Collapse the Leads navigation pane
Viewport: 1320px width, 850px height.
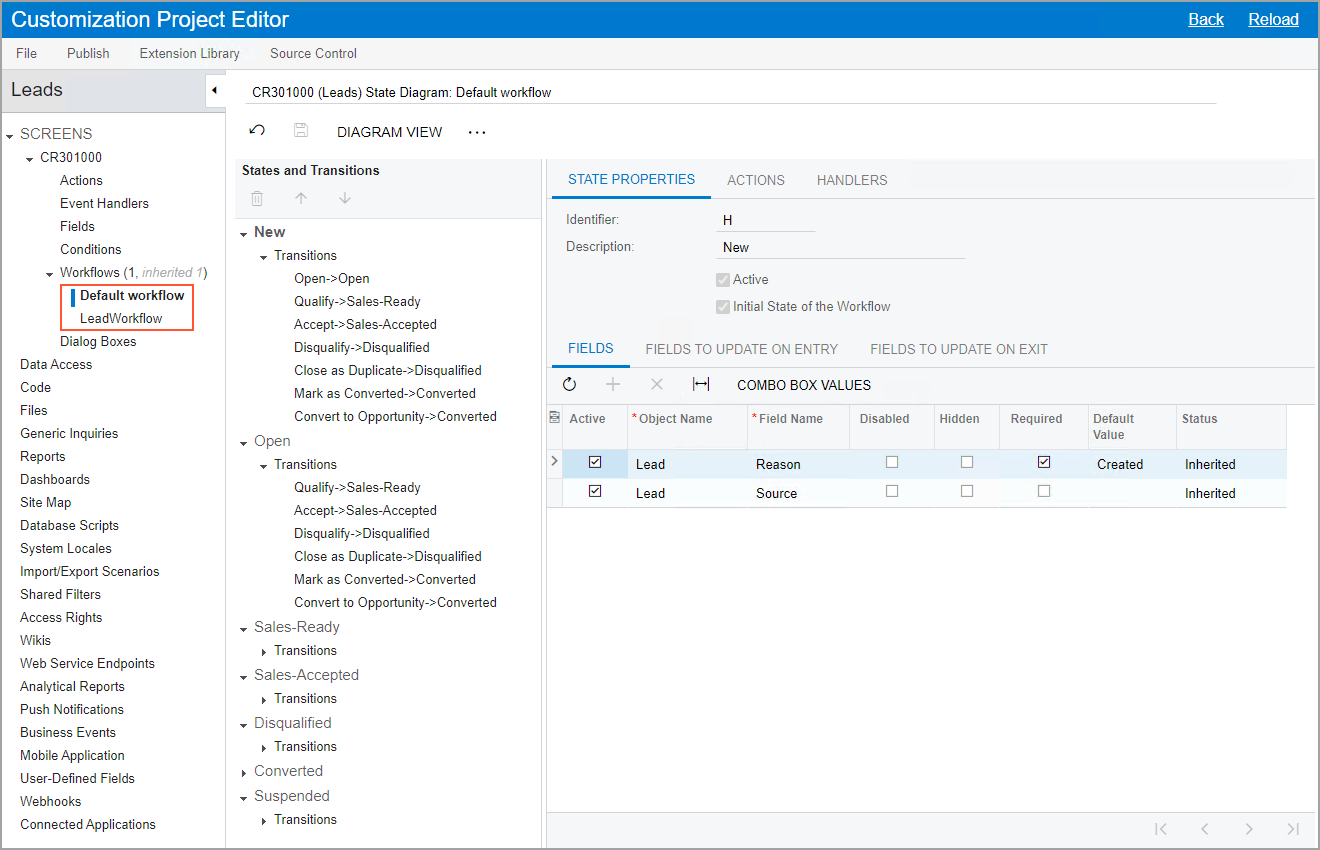click(x=214, y=90)
